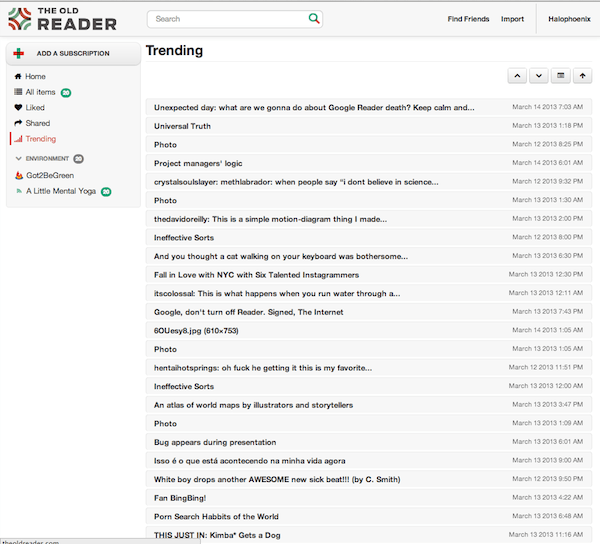
Task: Open 'Project managers' logic' post
Action: (368, 163)
